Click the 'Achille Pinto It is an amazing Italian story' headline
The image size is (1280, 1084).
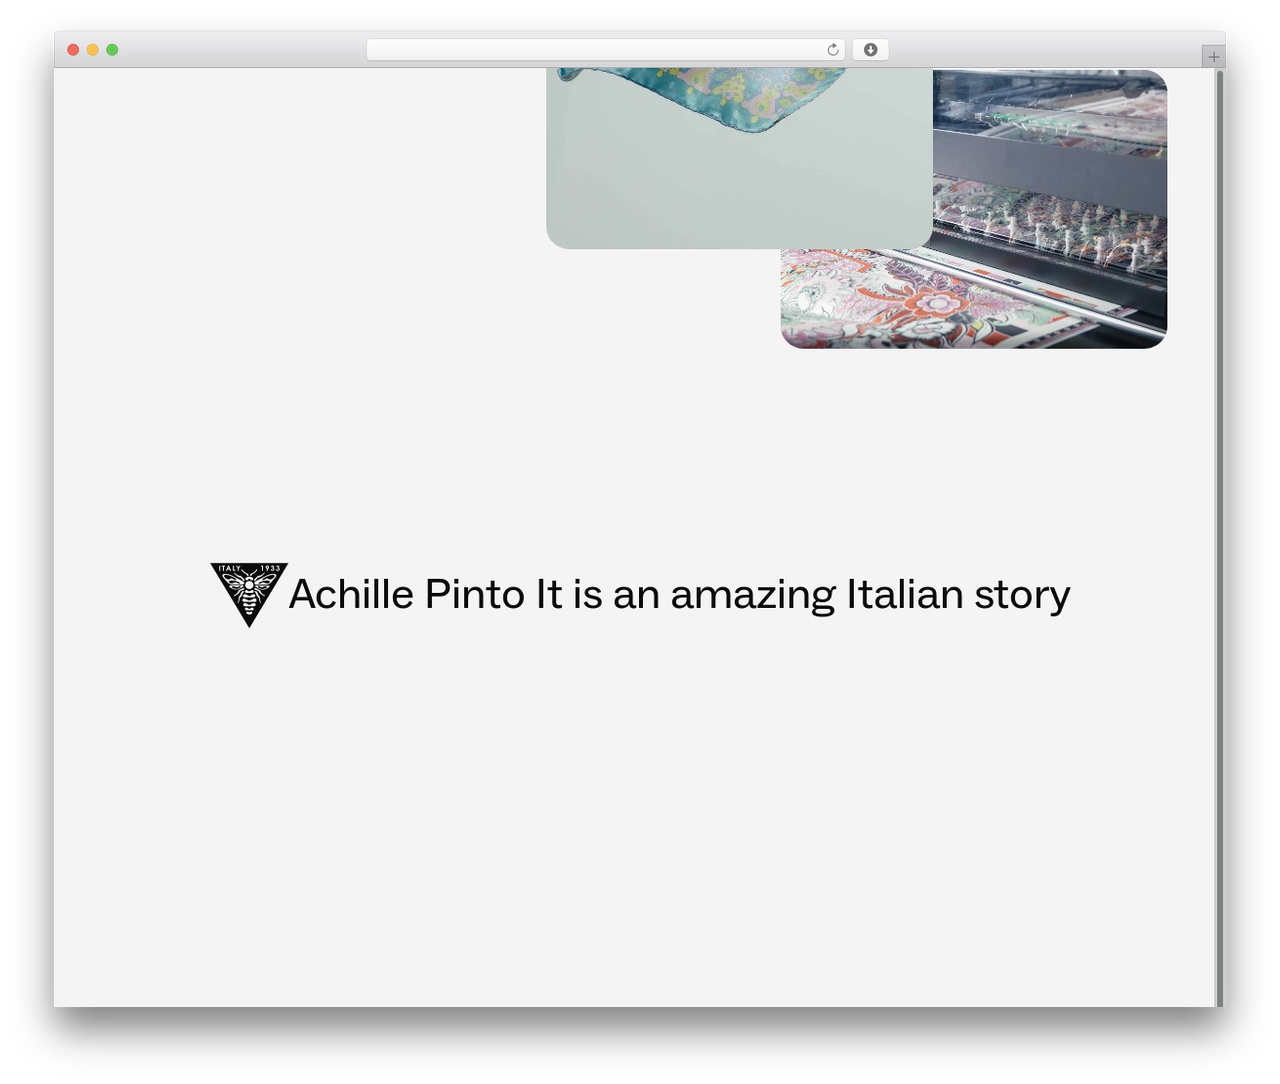pos(679,595)
